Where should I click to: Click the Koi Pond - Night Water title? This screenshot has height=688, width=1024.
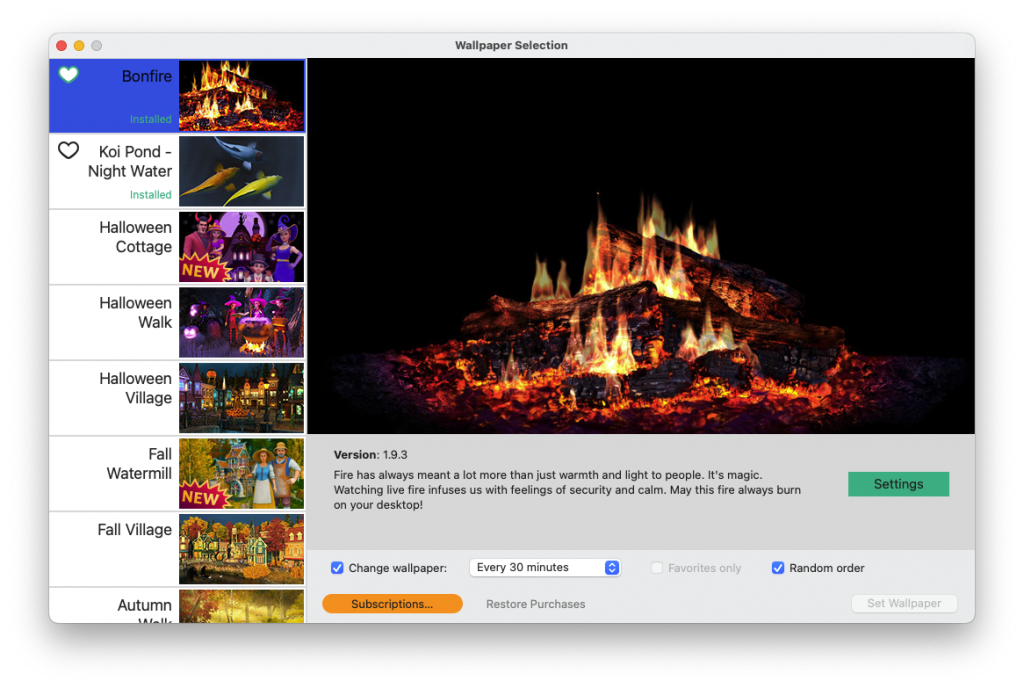[130, 161]
